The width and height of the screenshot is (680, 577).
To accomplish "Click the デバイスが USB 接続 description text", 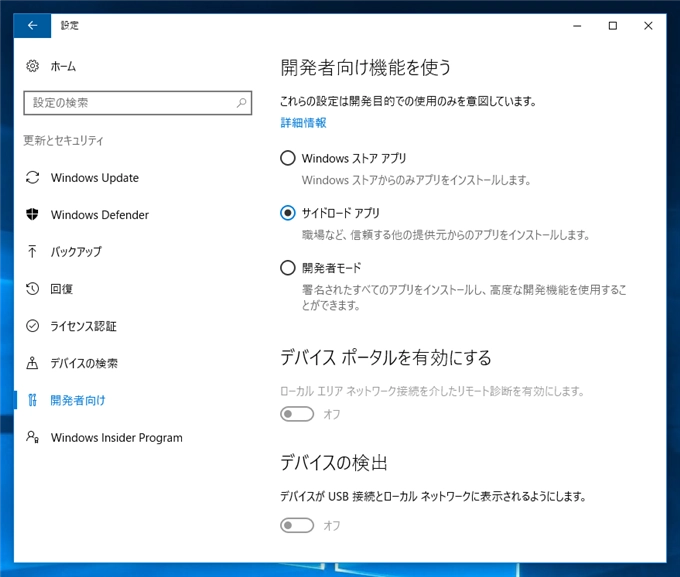I will (433, 496).
